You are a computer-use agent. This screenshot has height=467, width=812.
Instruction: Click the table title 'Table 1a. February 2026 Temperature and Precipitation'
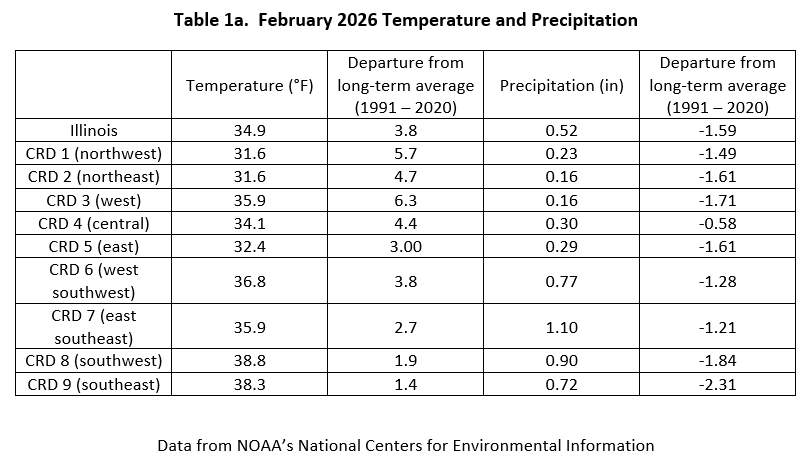point(405,20)
